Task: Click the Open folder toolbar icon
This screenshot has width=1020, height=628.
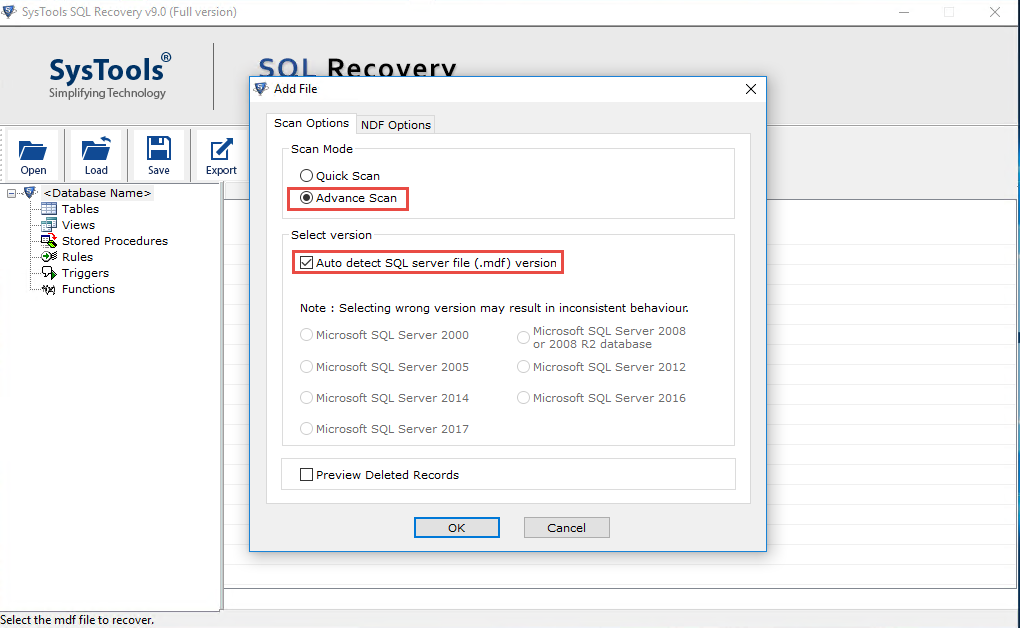Action: coord(33,150)
